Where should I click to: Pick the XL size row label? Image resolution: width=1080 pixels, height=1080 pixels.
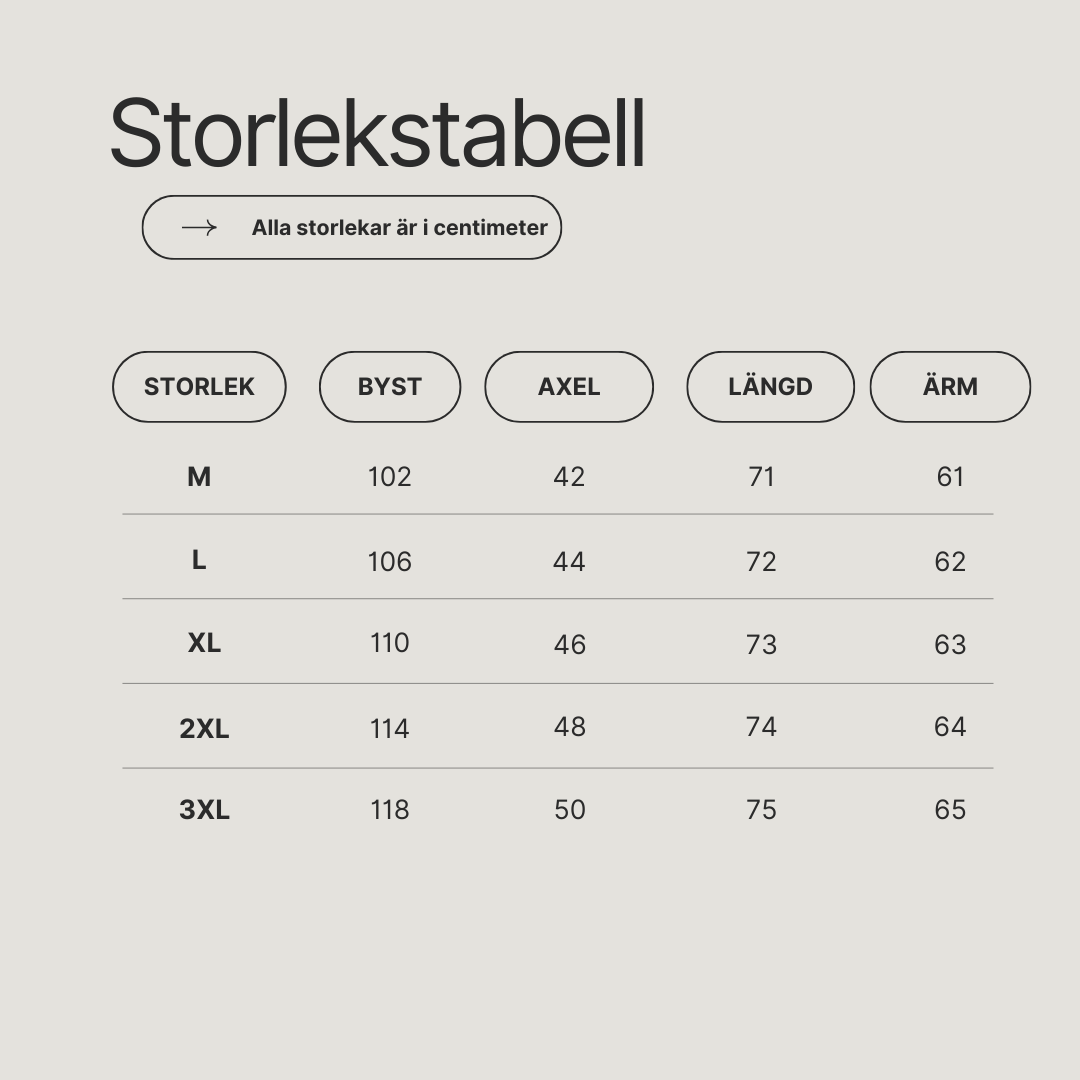pyautogui.click(x=205, y=643)
